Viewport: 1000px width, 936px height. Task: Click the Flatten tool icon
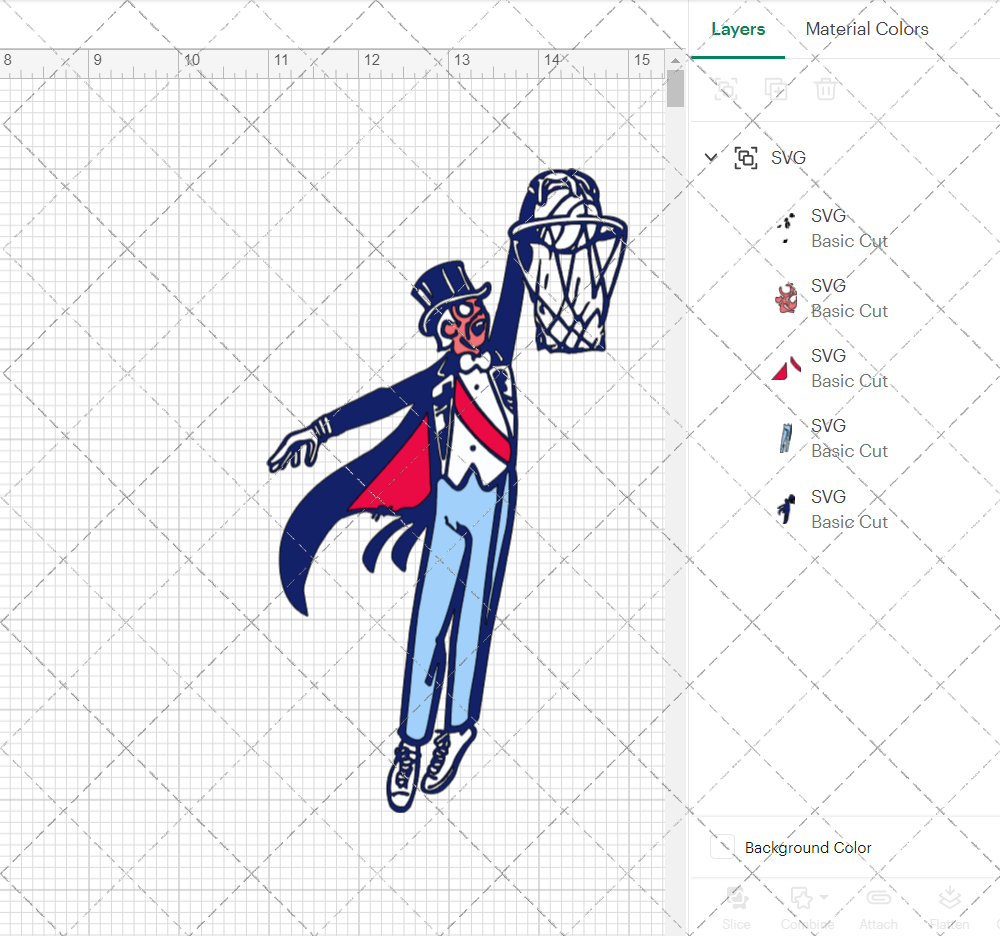tap(950, 898)
